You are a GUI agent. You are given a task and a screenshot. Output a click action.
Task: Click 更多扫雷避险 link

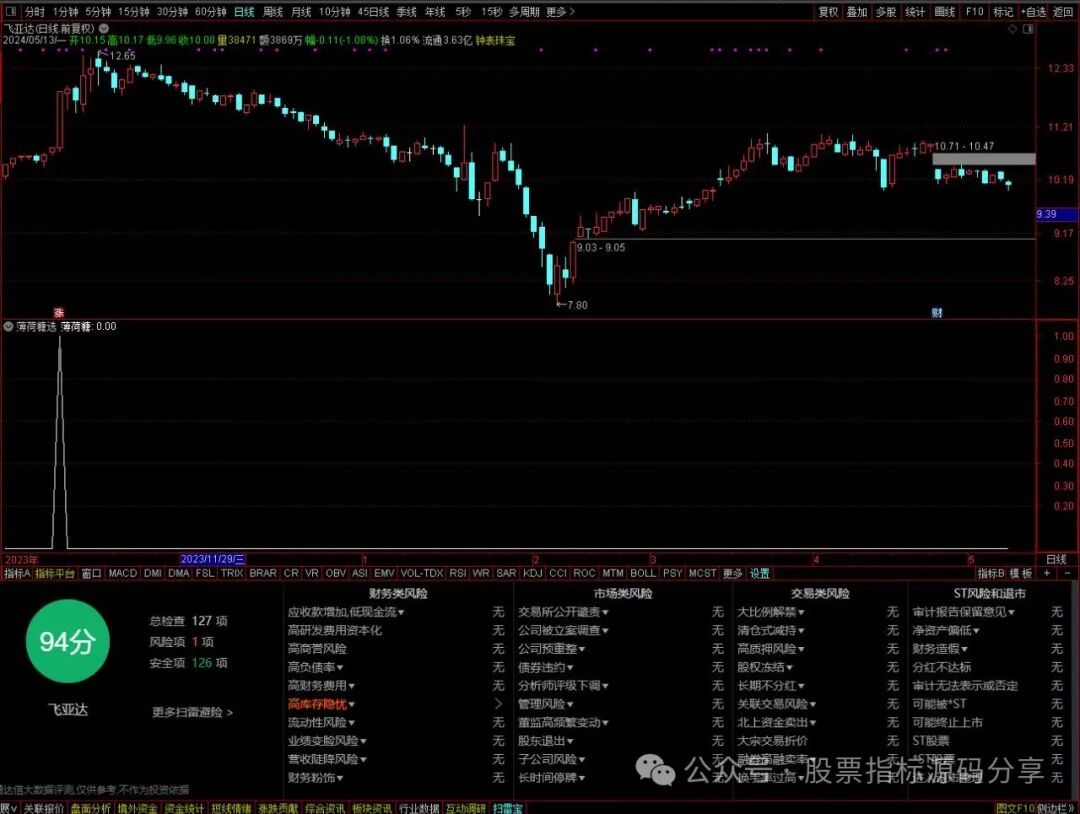coord(192,712)
